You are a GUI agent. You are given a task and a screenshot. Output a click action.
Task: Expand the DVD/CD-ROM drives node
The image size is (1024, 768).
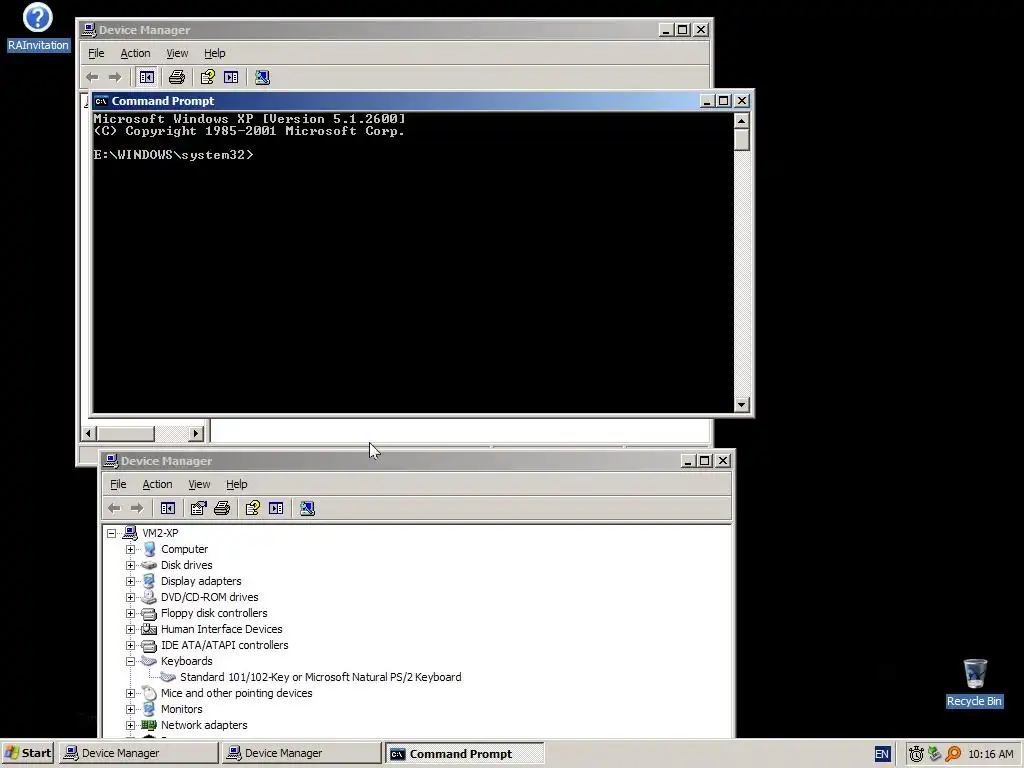(x=131, y=597)
